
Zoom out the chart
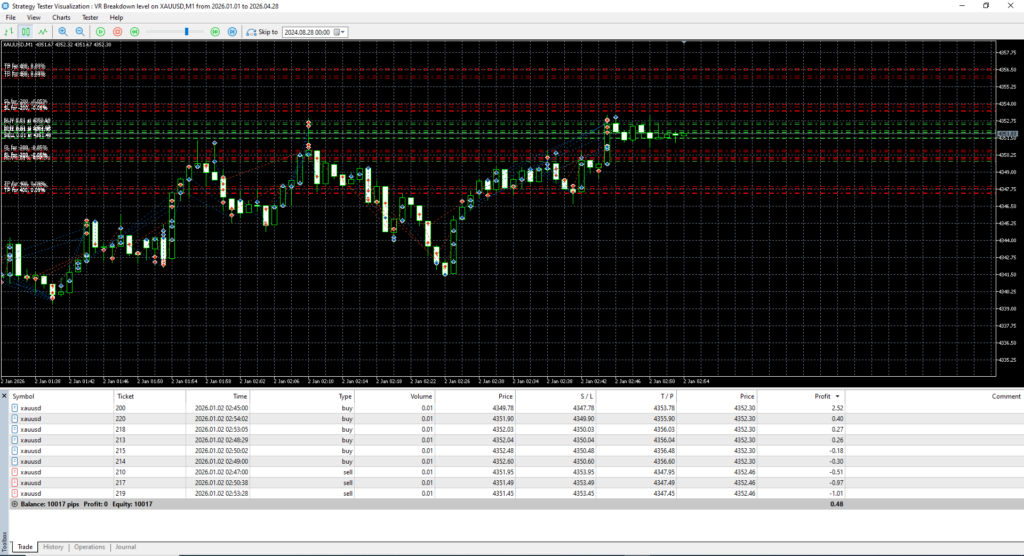pos(80,31)
